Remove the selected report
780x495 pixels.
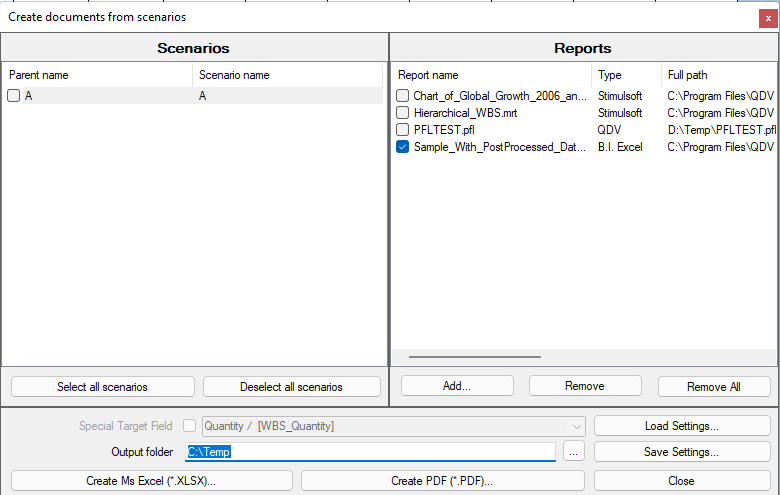coord(585,386)
